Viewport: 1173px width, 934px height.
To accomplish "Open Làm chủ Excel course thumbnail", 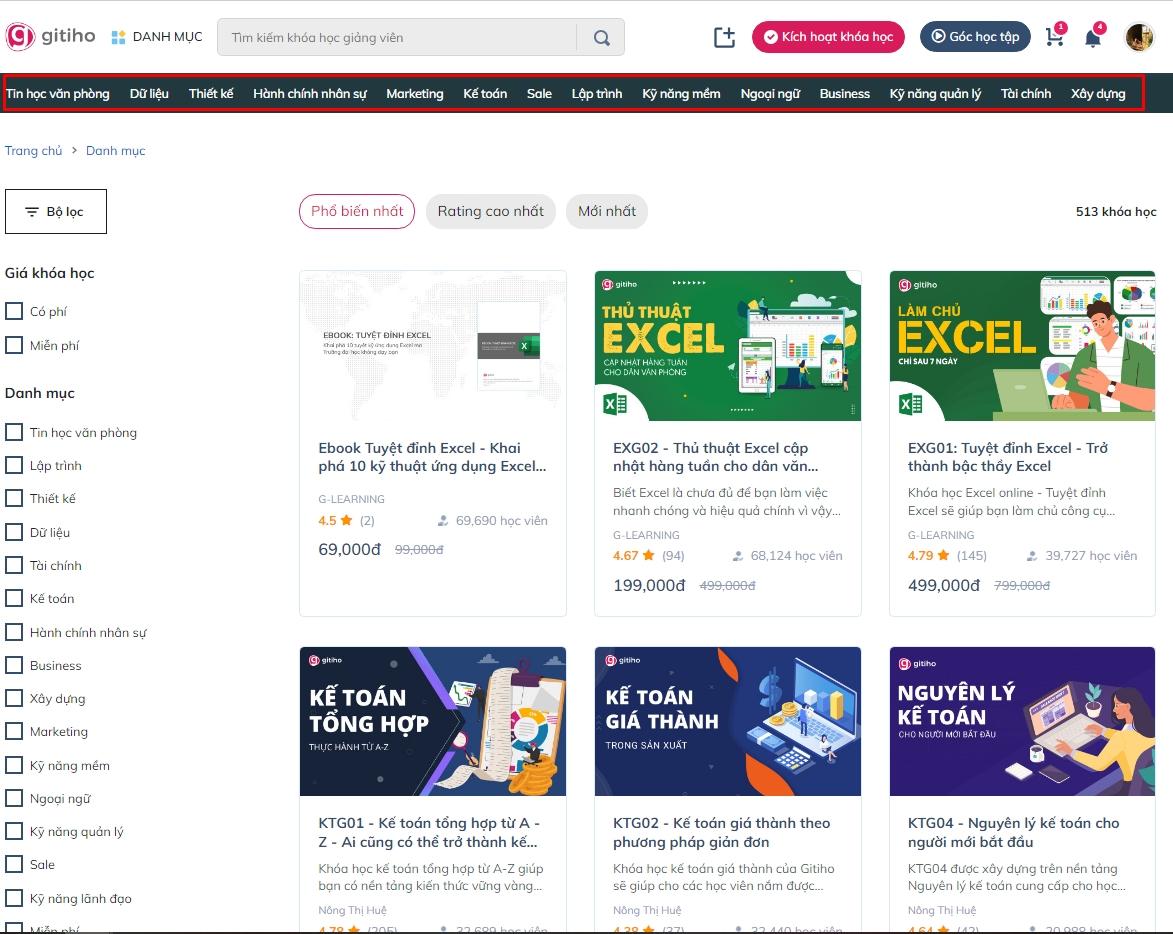I will (x=1022, y=345).
